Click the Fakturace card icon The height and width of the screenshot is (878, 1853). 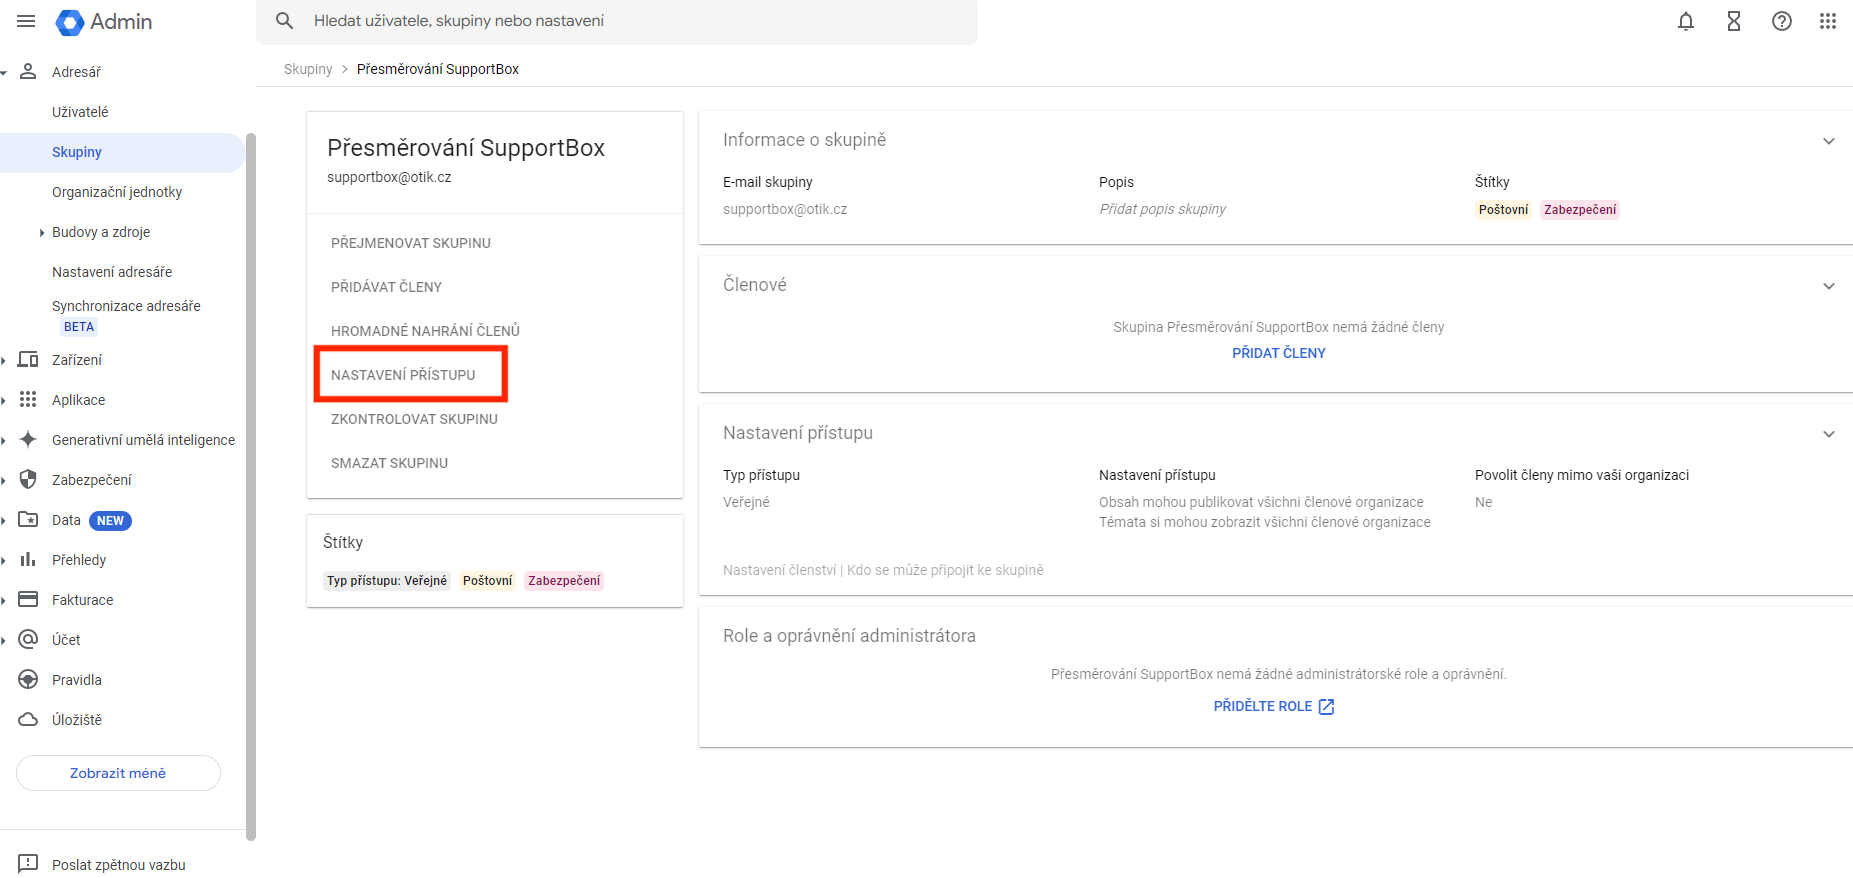coord(28,599)
